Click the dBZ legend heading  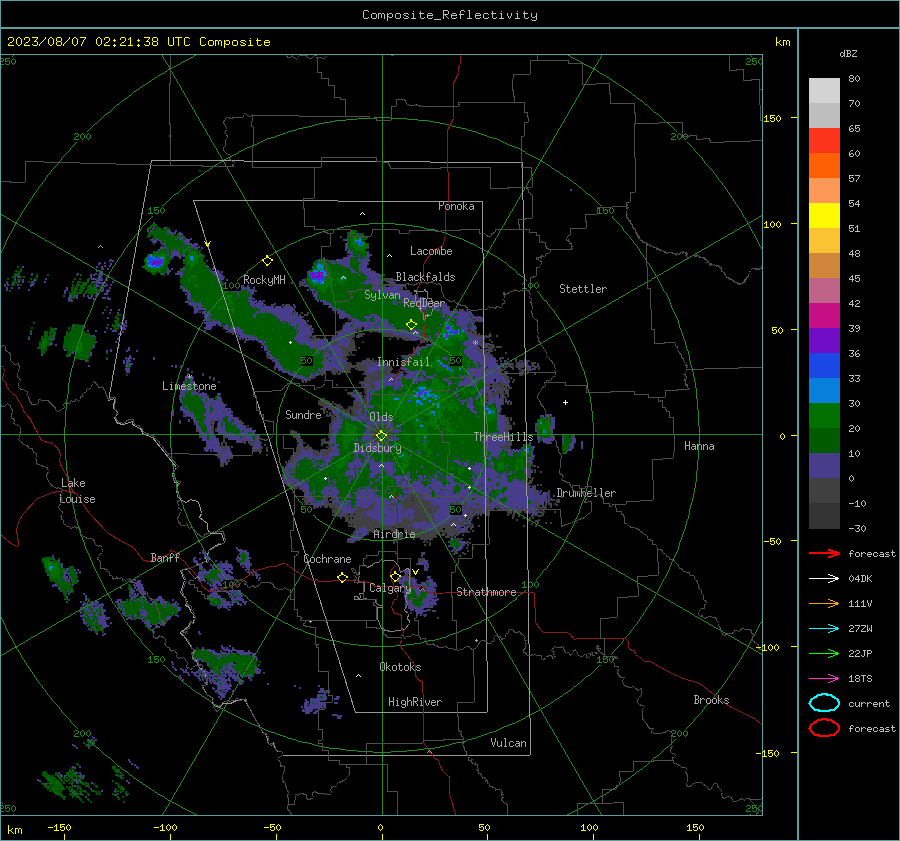848,53
